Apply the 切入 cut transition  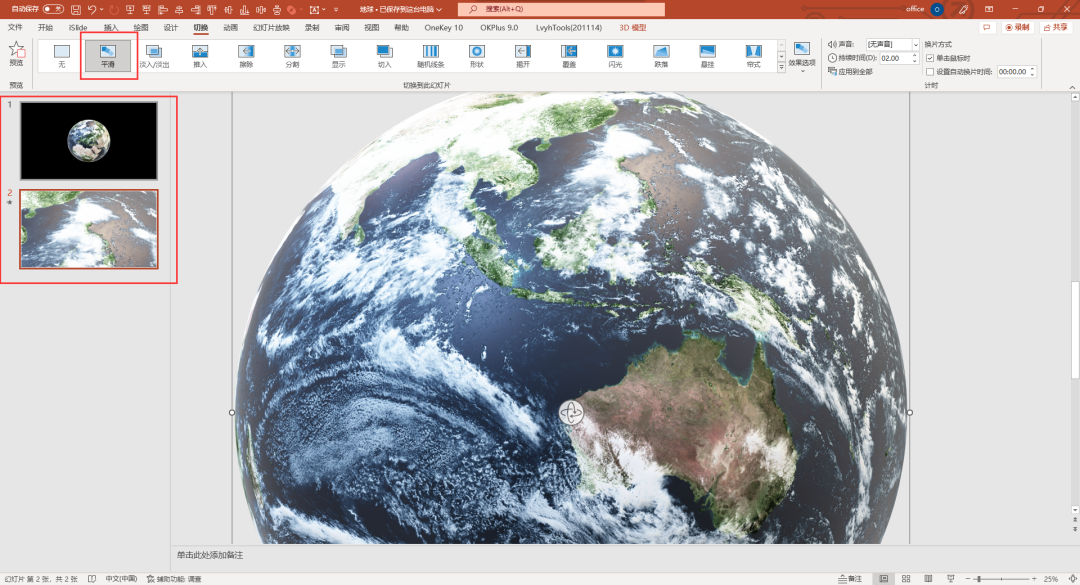[384, 56]
